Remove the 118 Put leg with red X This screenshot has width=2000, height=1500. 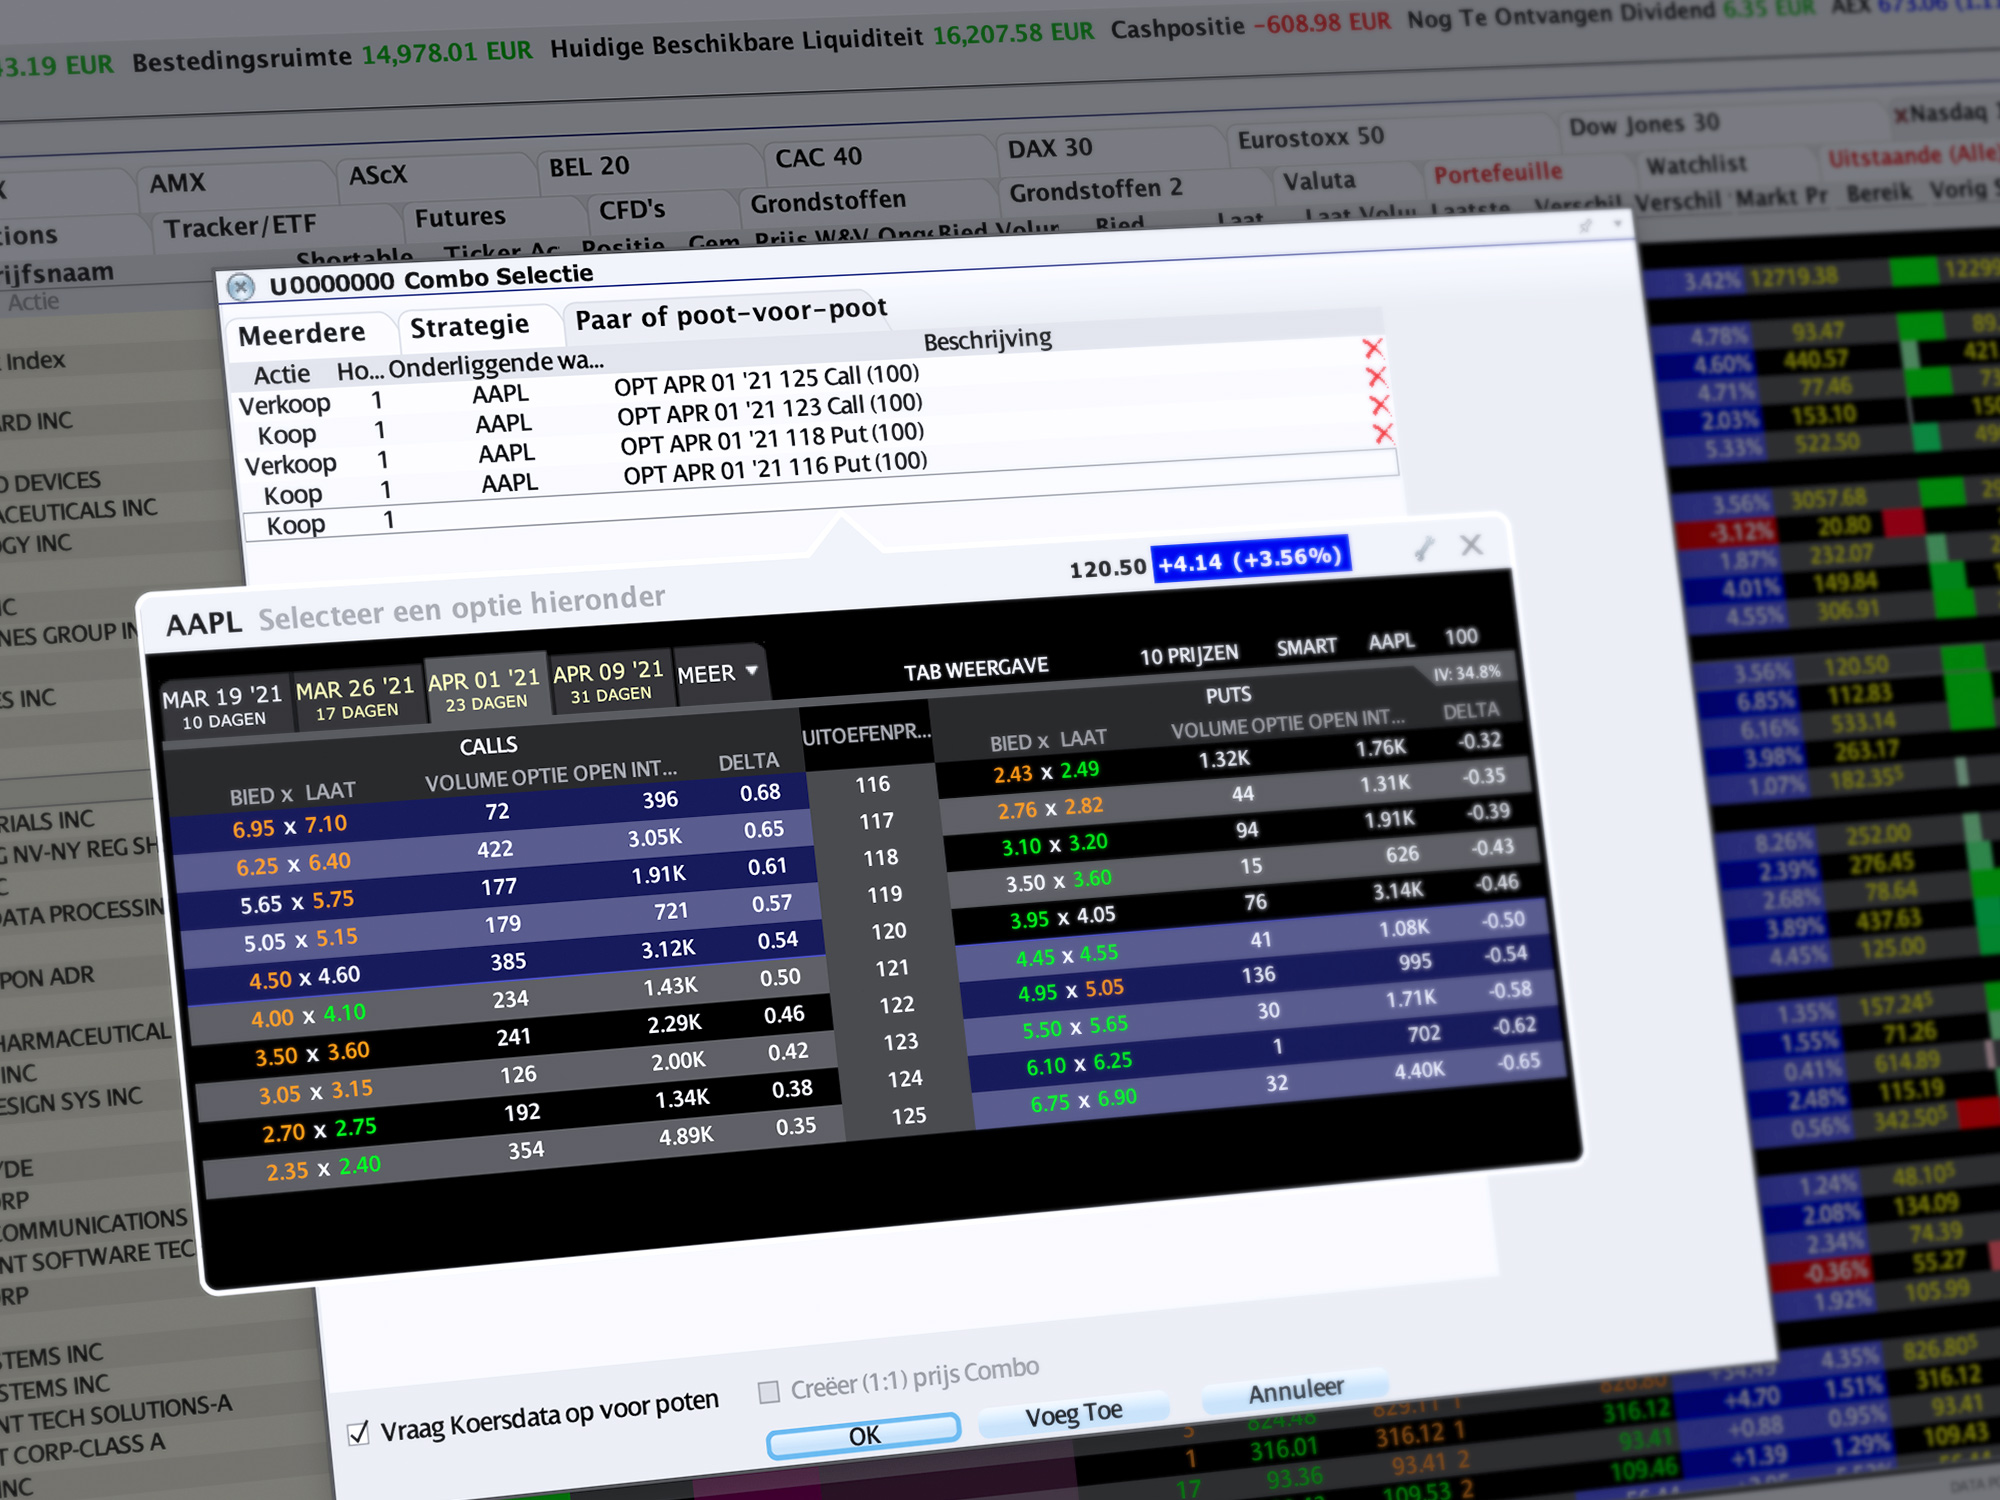tap(1379, 405)
